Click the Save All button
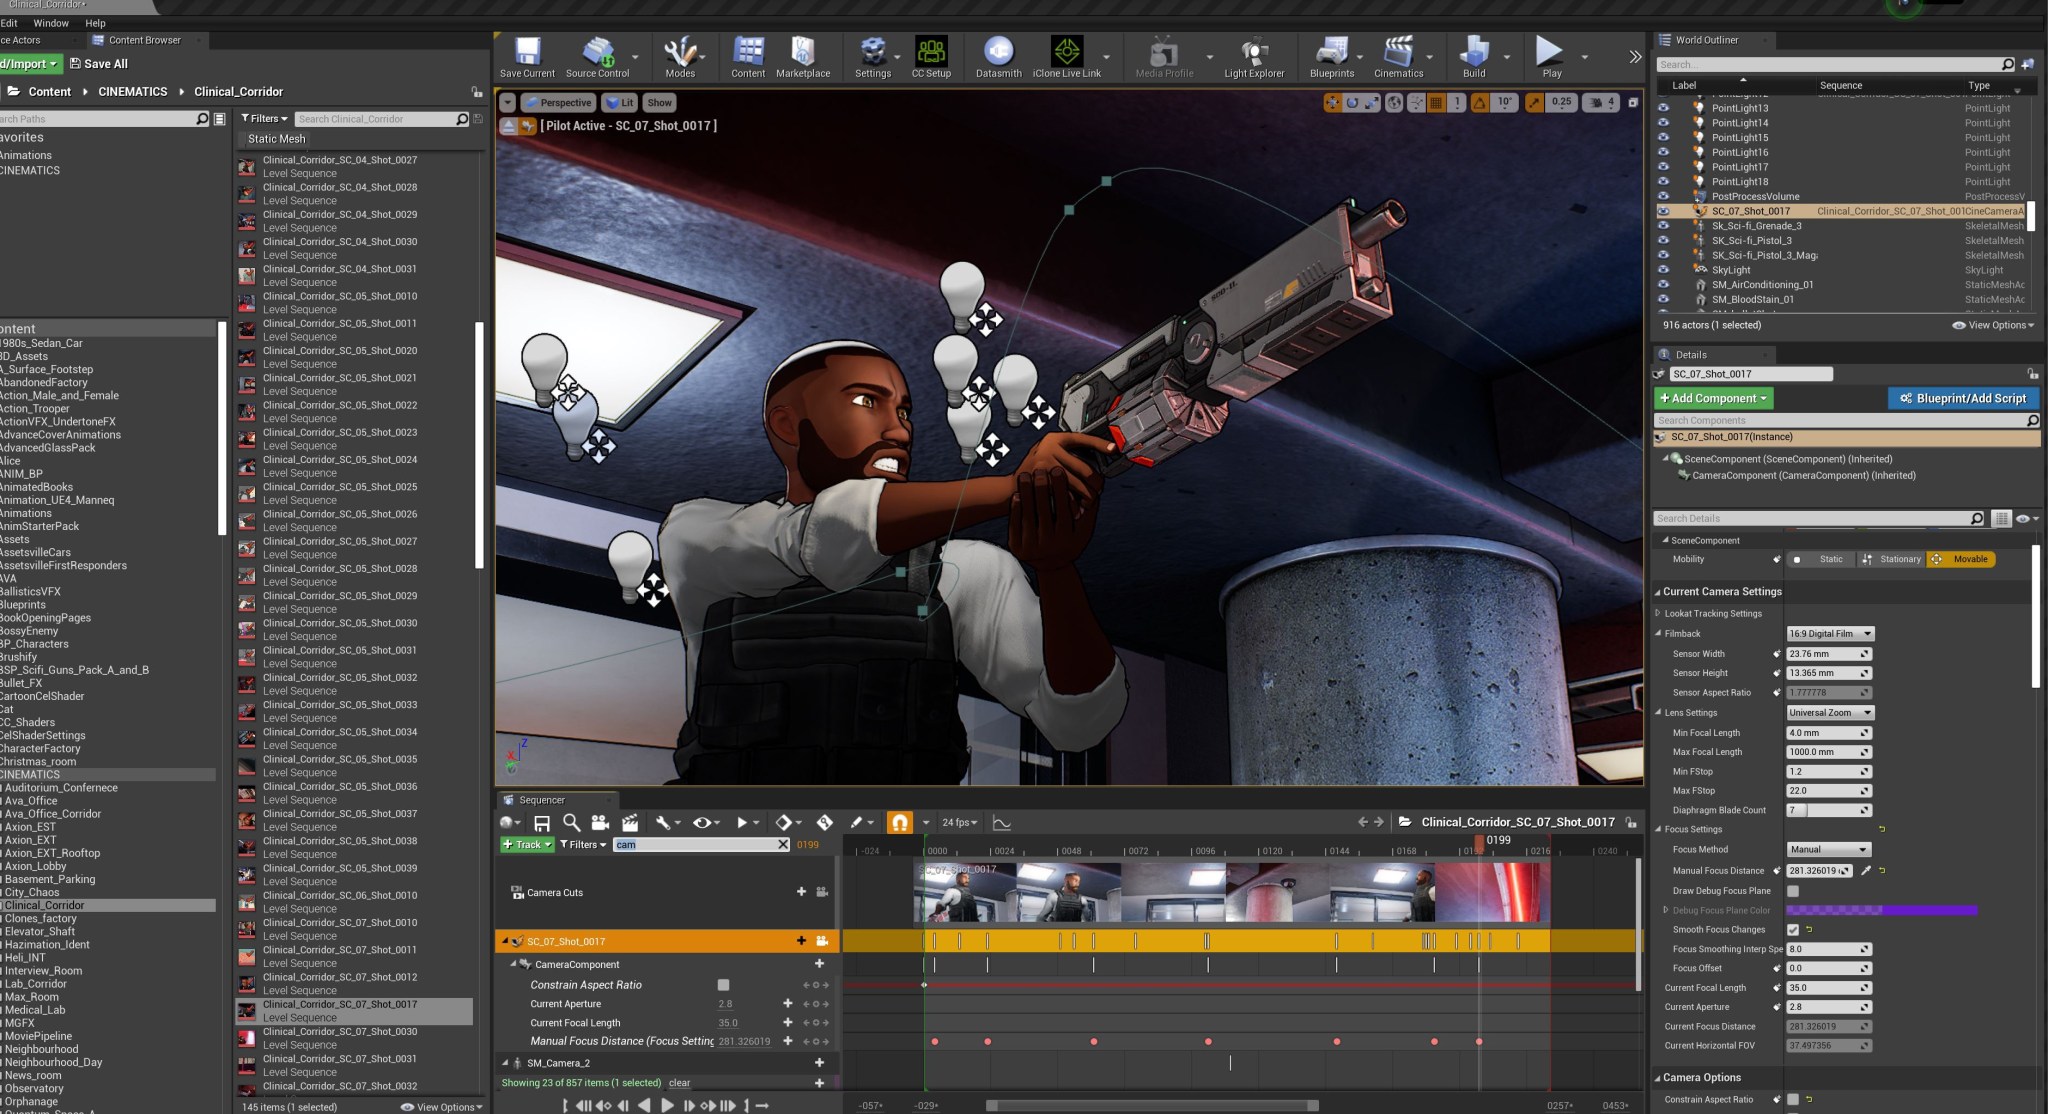Screen dimensions: 2048x1114 [99, 63]
